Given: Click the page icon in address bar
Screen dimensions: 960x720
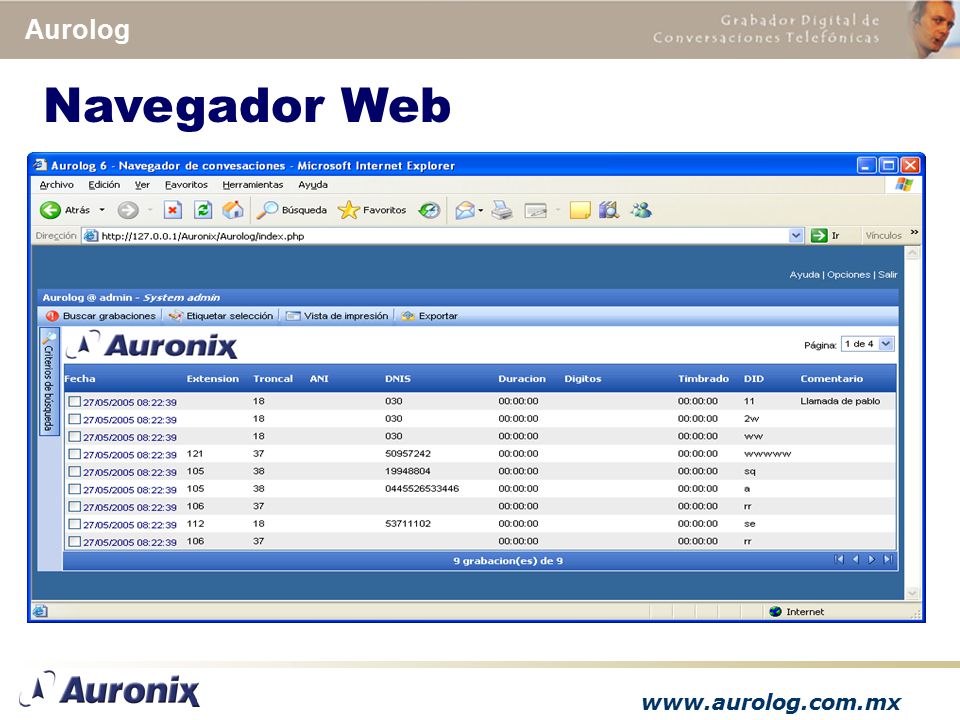Looking at the screenshot, I should (91, 236).
